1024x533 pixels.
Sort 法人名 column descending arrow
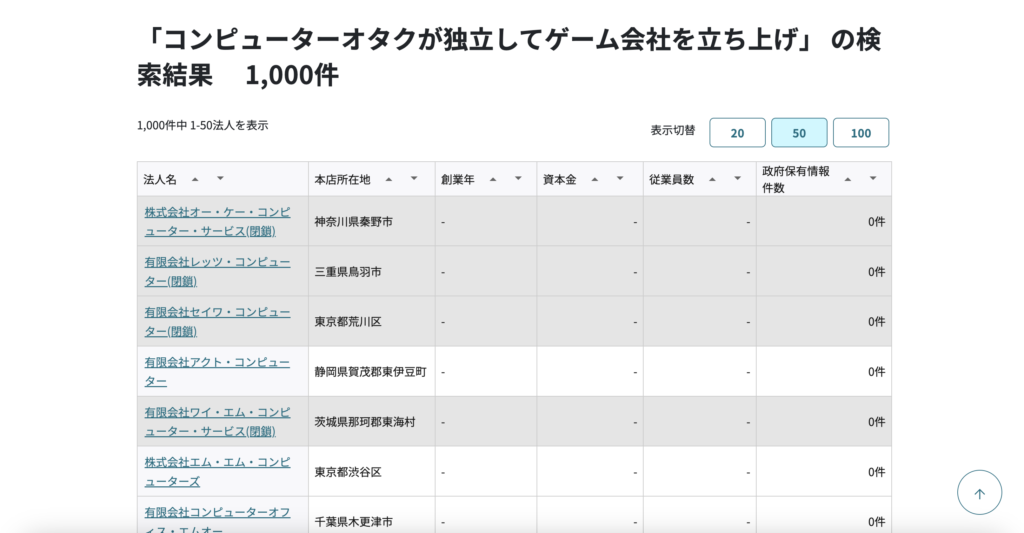[x=220, y=179]
